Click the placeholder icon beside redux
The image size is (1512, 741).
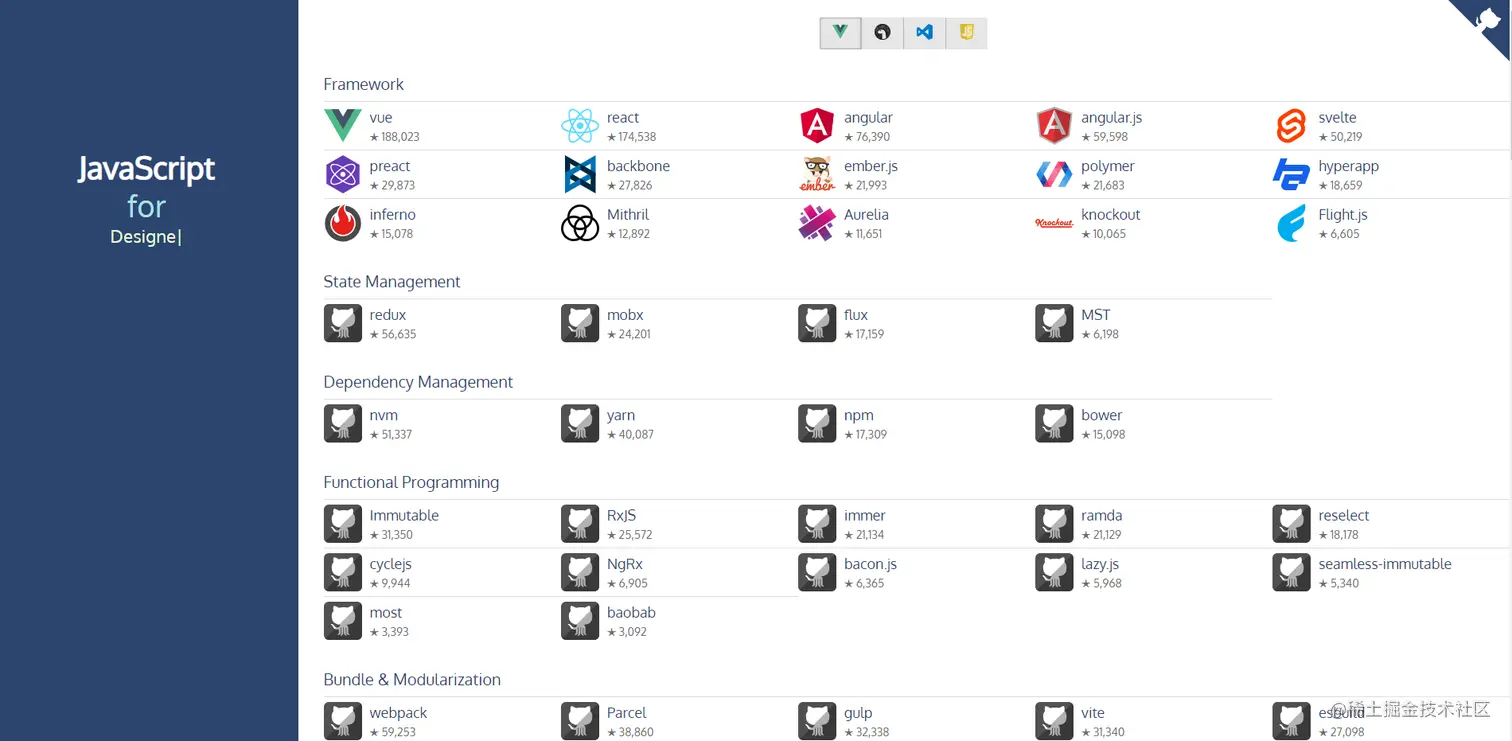click(x=343, y=324)
